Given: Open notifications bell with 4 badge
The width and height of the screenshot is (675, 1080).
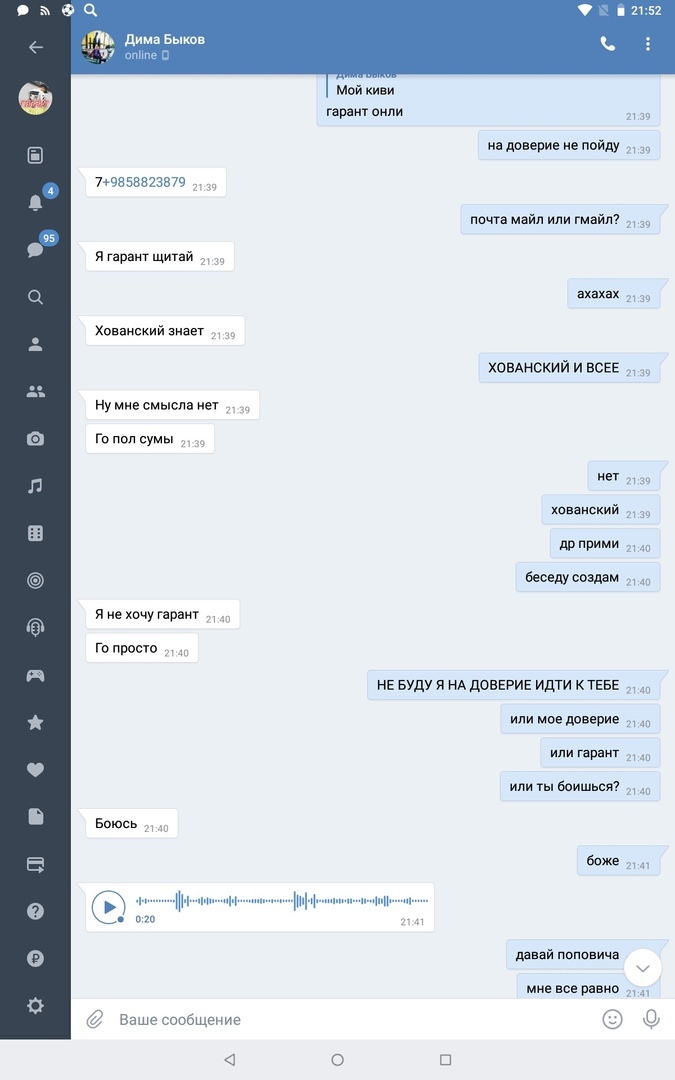Looking at the screenshot, I should coord(35,202).
